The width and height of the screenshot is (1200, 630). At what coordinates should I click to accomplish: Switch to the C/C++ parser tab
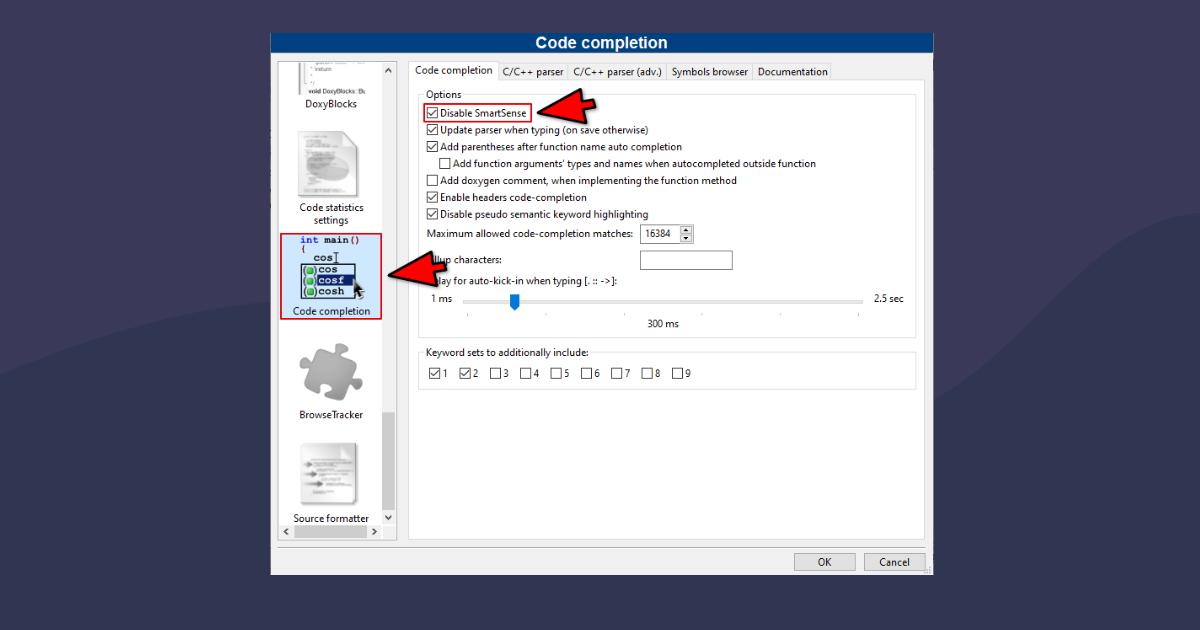click(533, 71)
